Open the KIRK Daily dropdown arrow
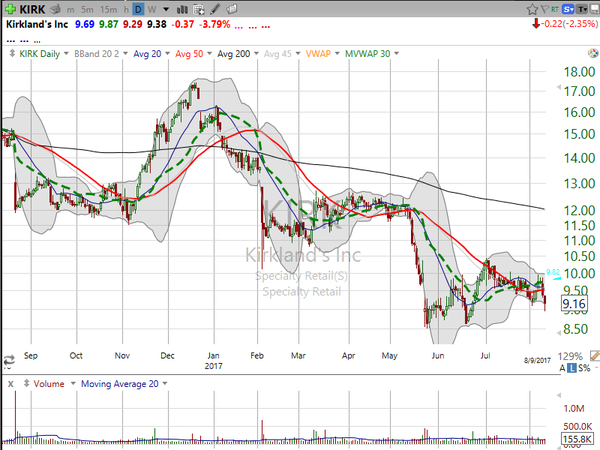Image resolution: width=600 pixels, height=450 pixels. (66, 54)
